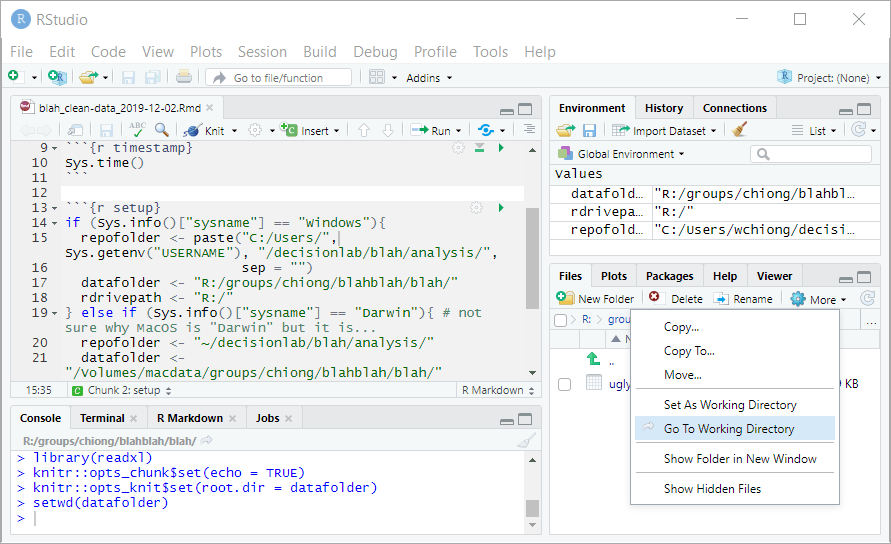The width and height of the screenshot is (891, 544).
Task: Click New Folder button
Action: (x=595, y=298)
